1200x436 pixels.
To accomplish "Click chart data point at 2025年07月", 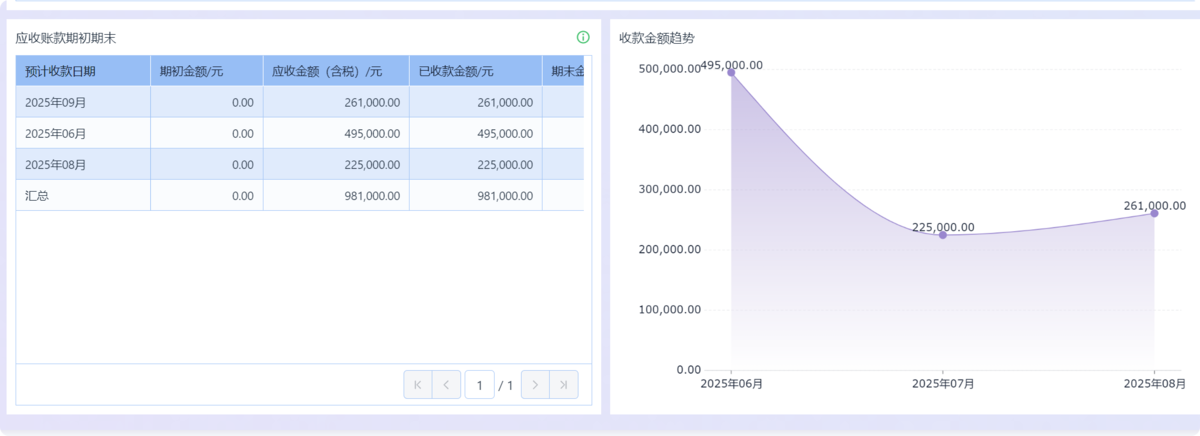I will click(x=943, y=234).
